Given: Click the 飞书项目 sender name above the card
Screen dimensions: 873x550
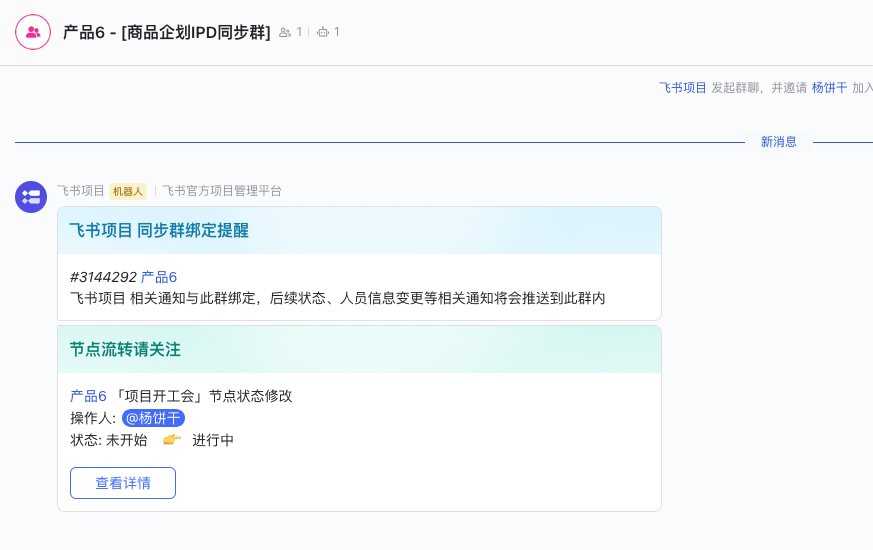Looking at the screenshot, I should tap(81, 191).
